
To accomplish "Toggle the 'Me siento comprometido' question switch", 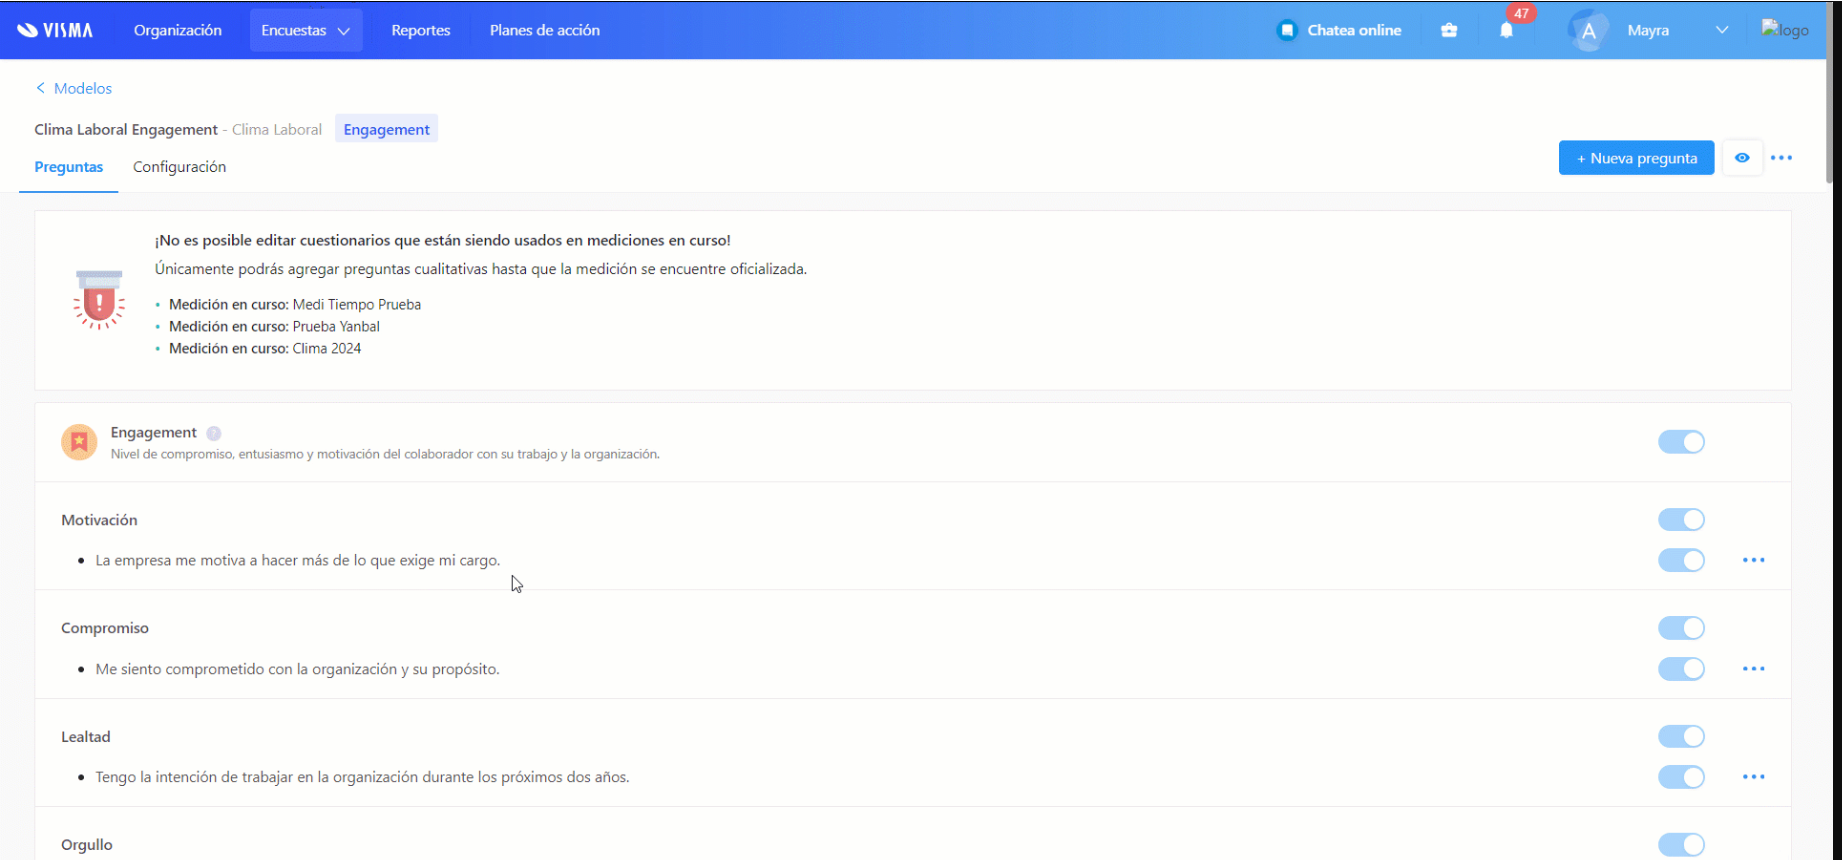I will 1681,669.
